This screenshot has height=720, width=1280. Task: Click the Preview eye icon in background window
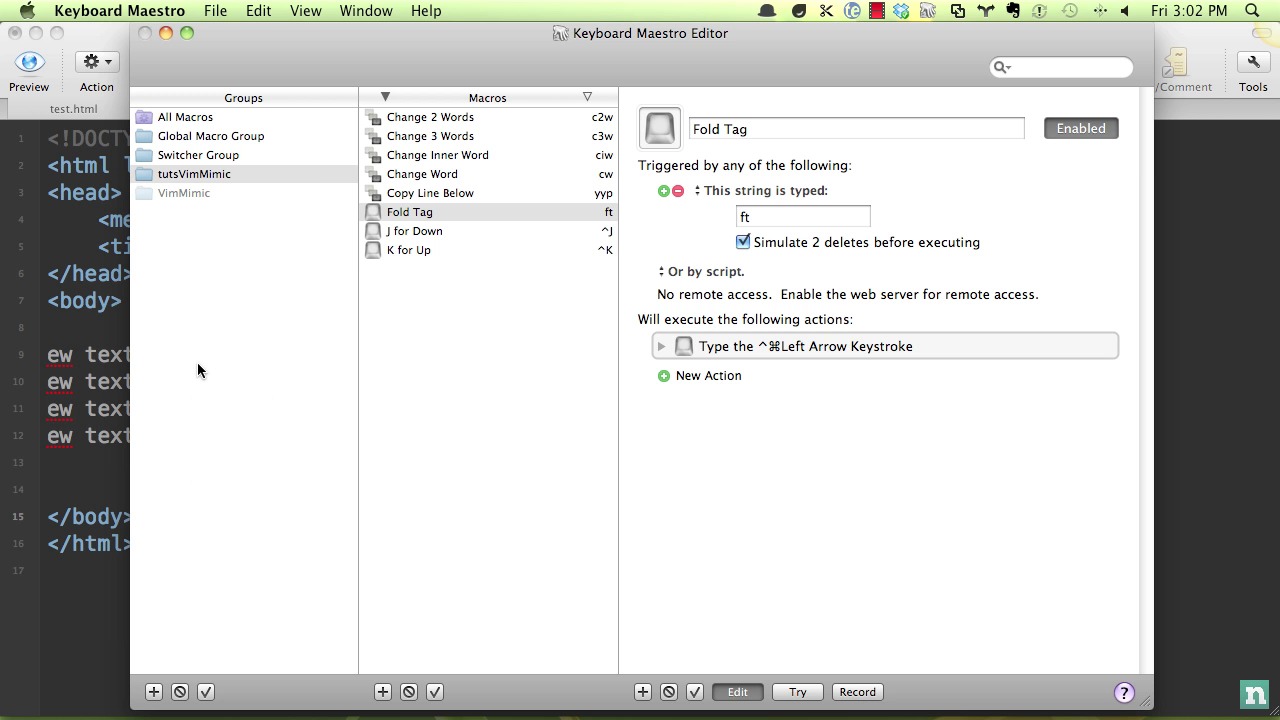29,62
